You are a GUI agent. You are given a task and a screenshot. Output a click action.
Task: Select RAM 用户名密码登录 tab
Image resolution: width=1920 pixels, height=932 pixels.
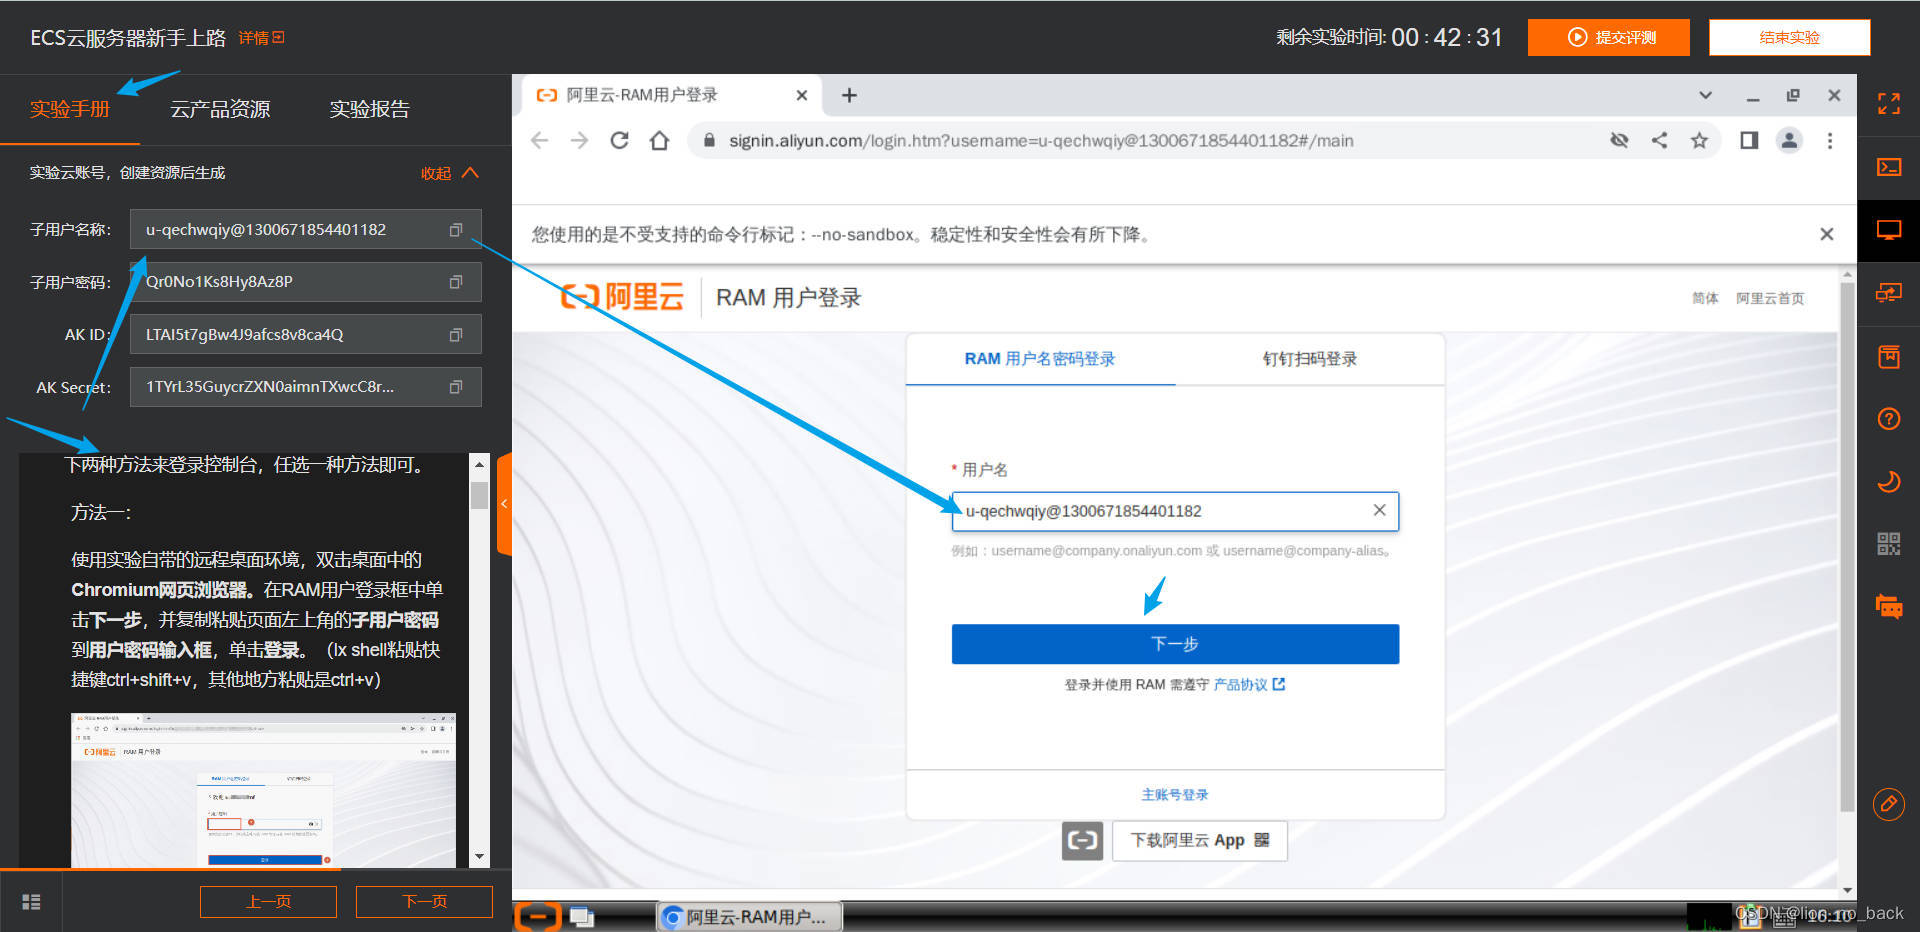click(x=1040, y=359)
